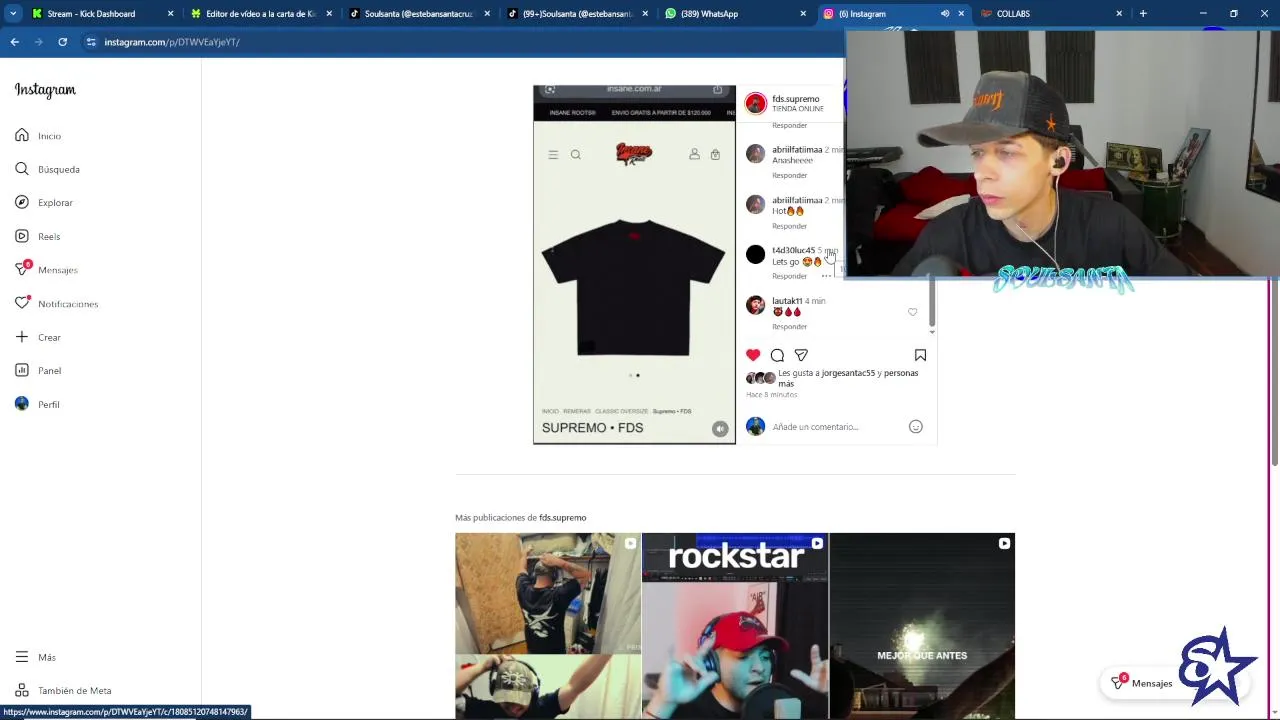Open emoji picker in comment box
Image resolution: width=1280 pixels, height=720 pixels.
tap(915, 427)
